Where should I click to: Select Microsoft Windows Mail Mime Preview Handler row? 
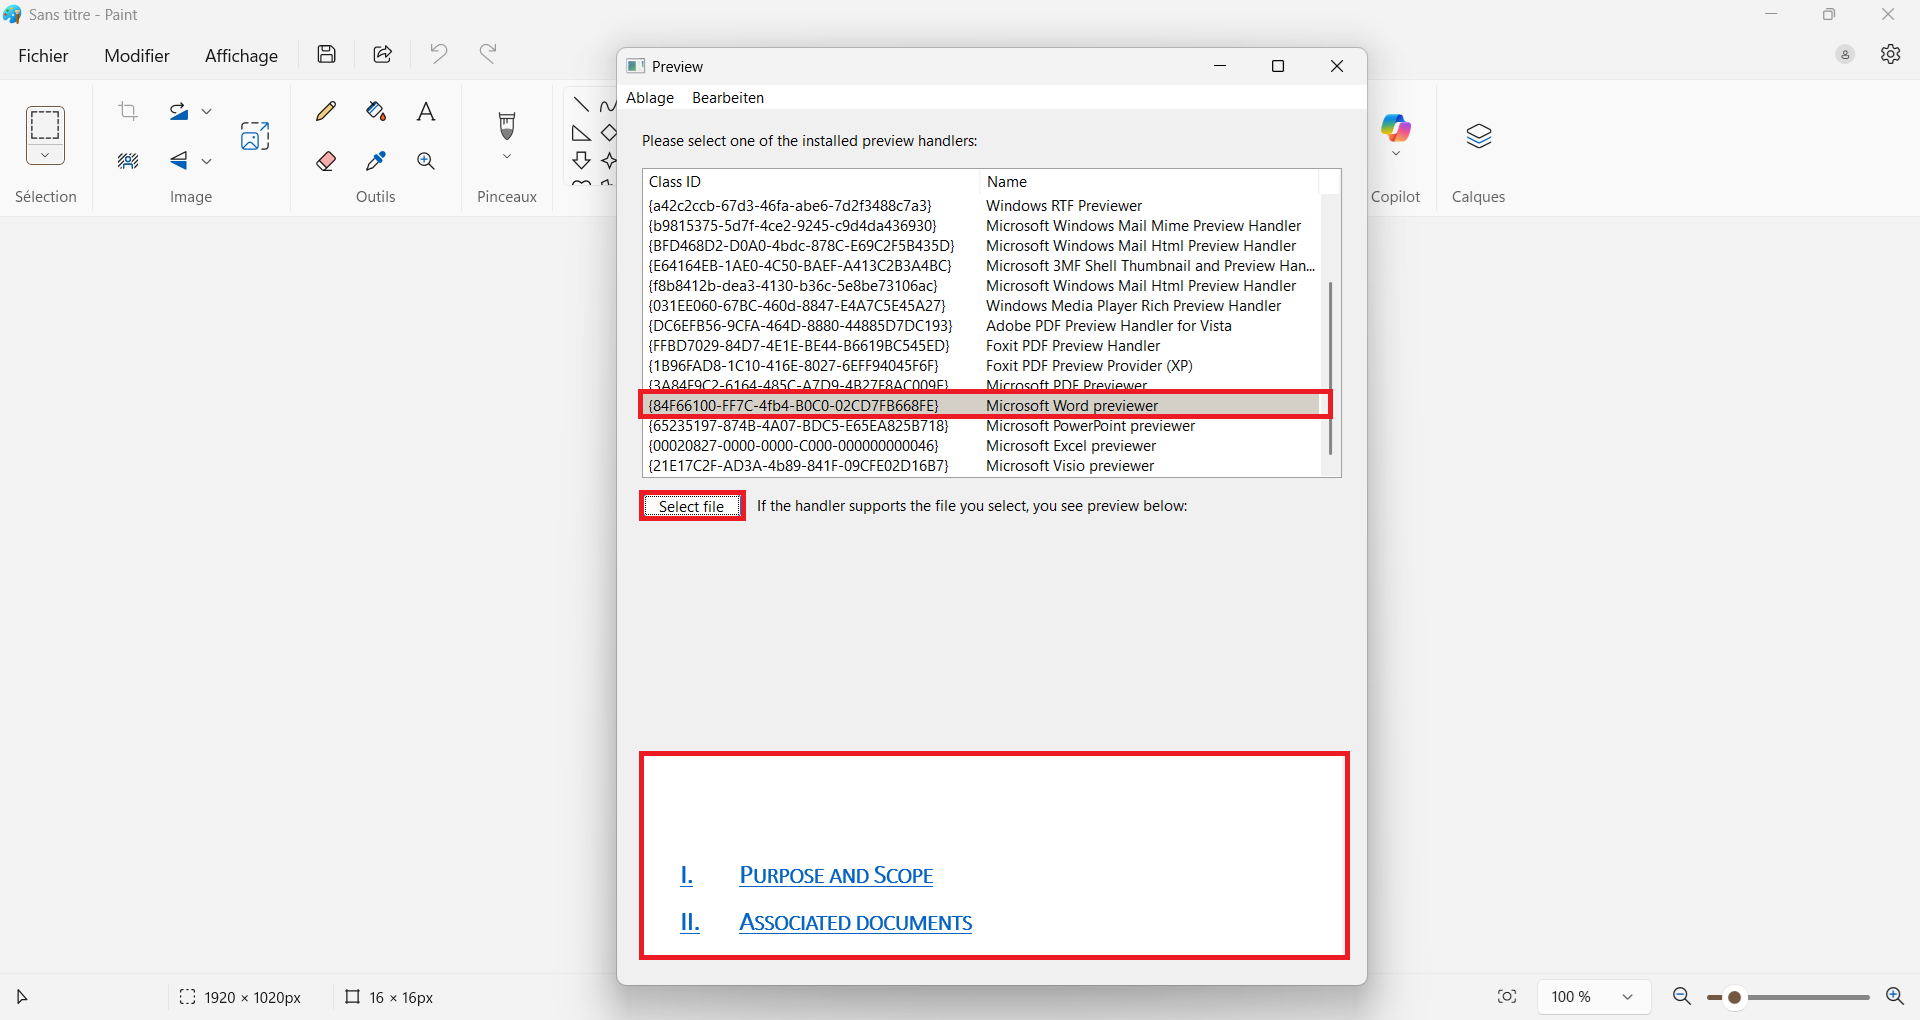(982, 226)
